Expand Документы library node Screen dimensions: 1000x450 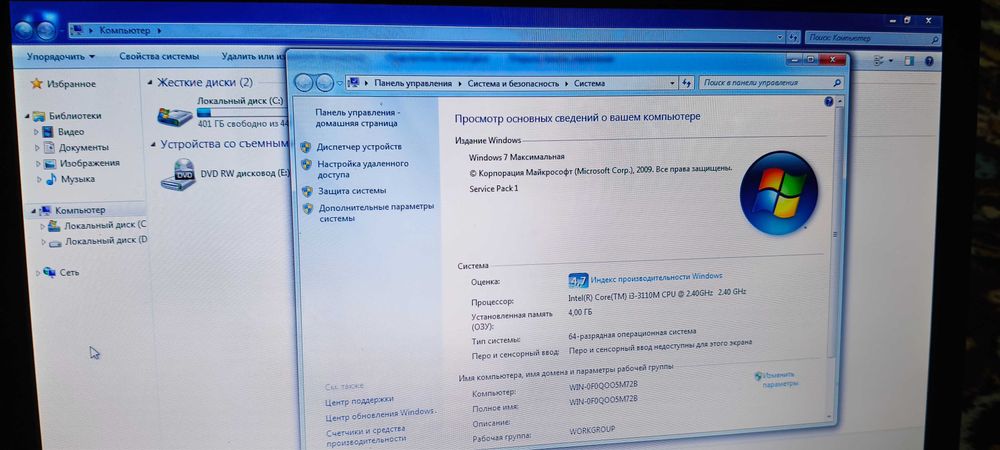37,148
